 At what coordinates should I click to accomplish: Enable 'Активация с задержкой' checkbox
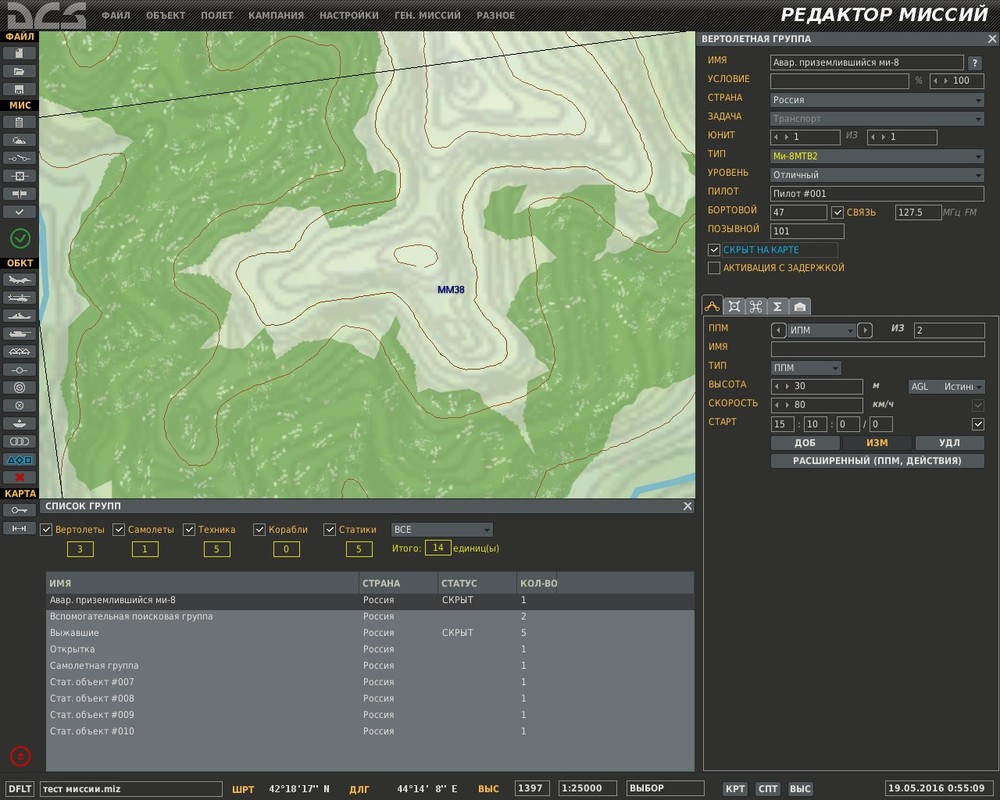point(714,268)
